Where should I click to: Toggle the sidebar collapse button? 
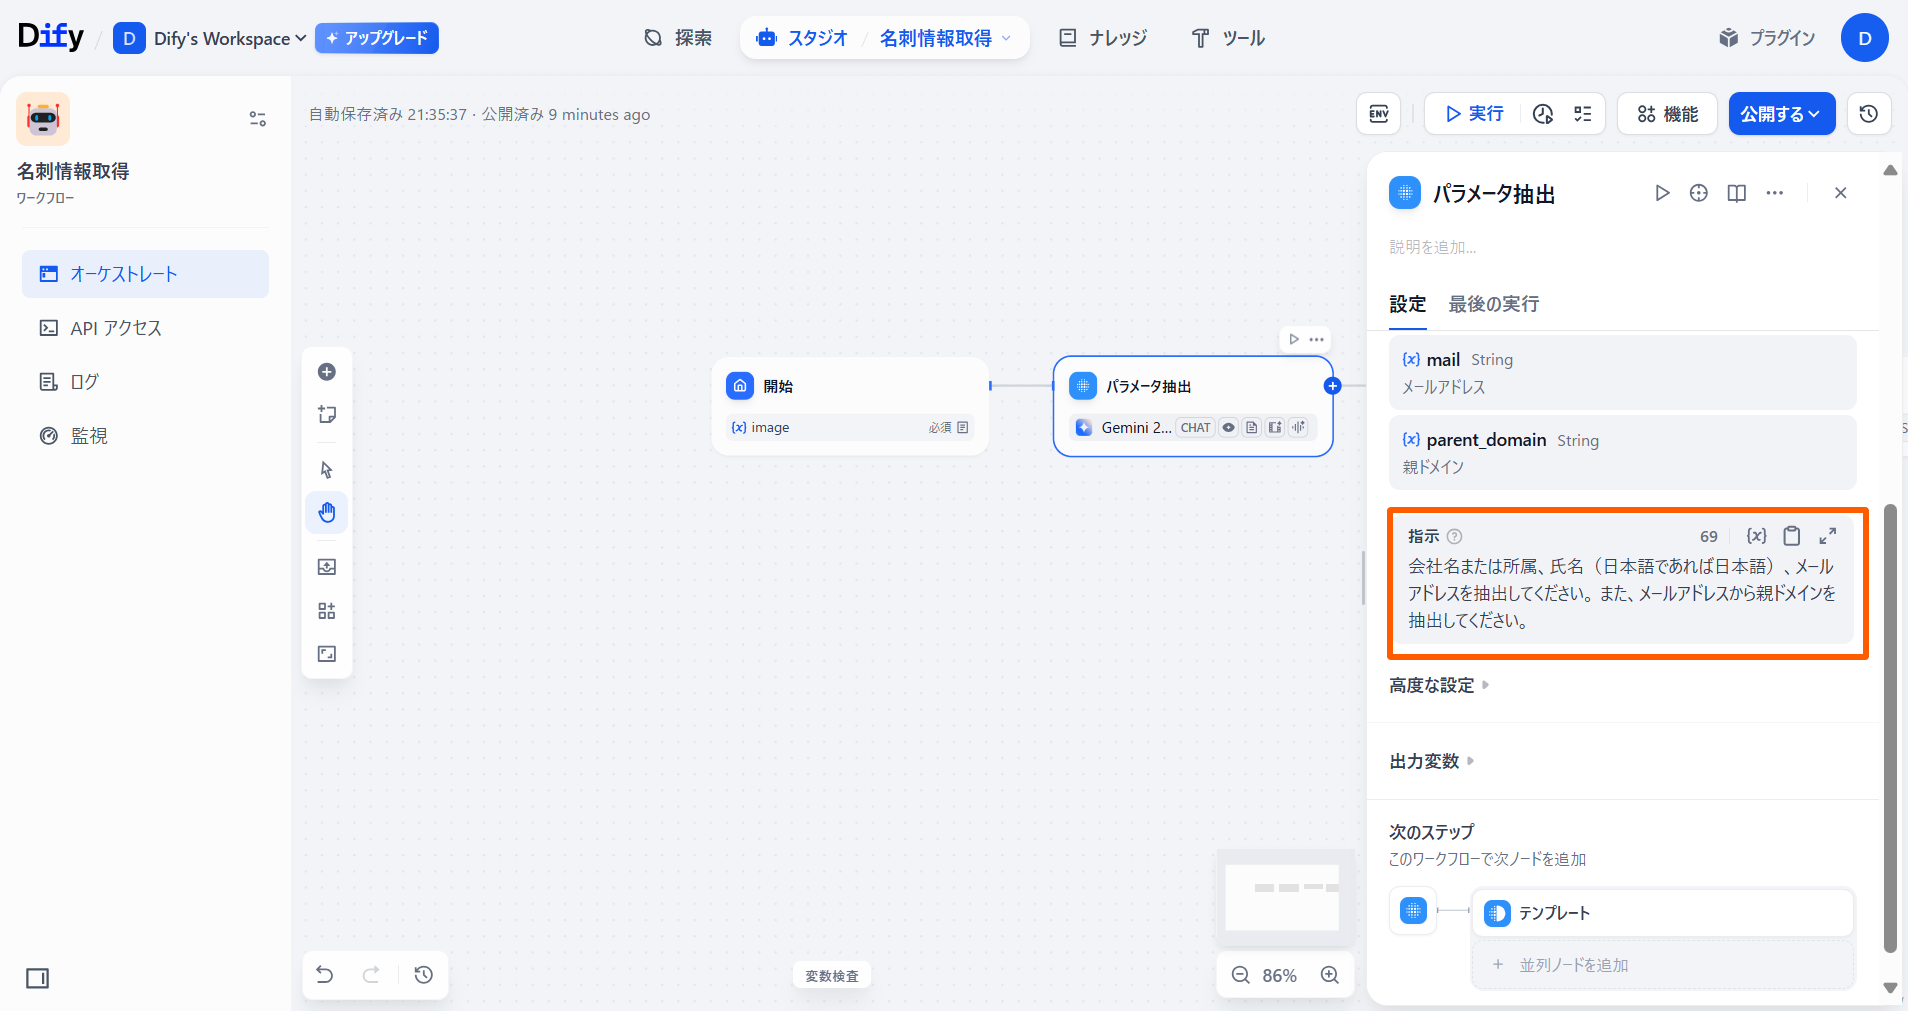pos(38,978)
